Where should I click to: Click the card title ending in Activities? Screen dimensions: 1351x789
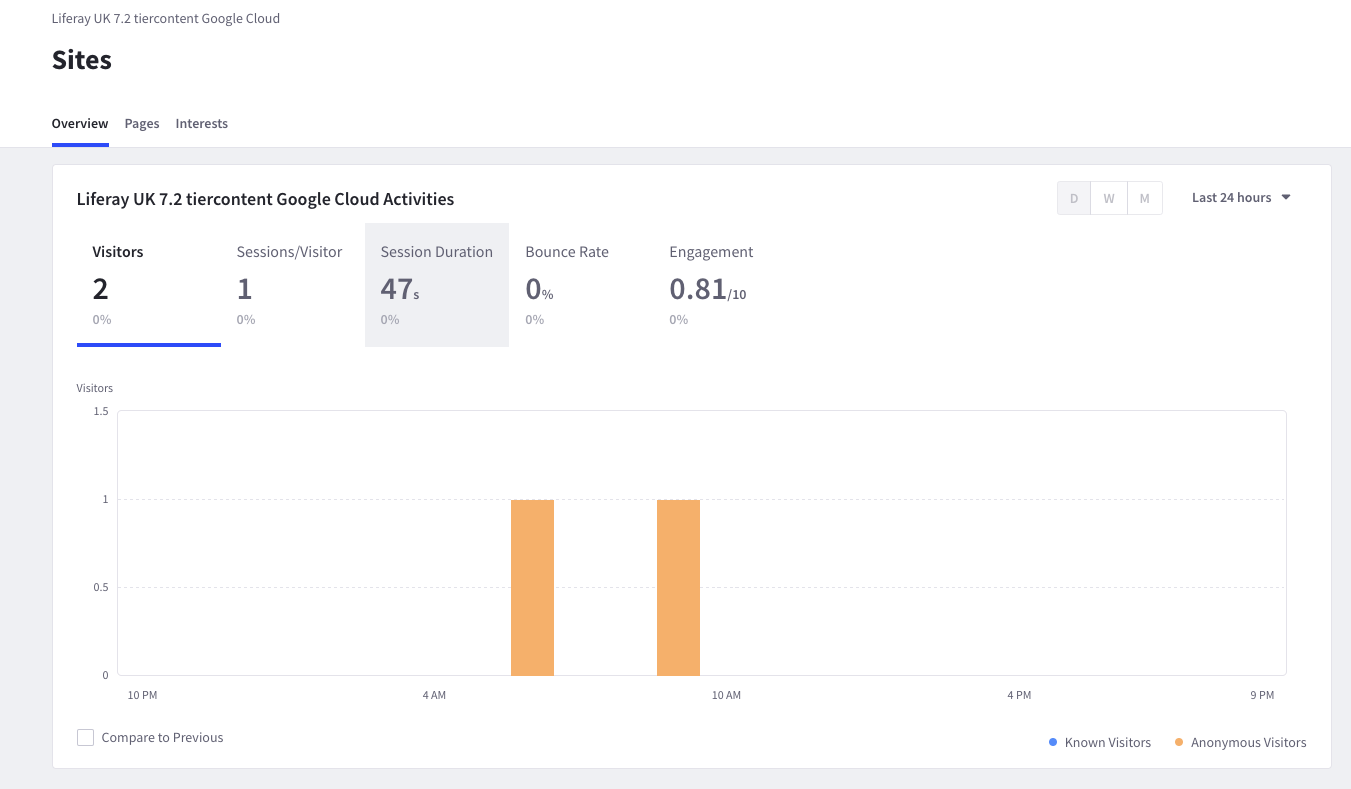pyautogui.click(x=265, y=199)
